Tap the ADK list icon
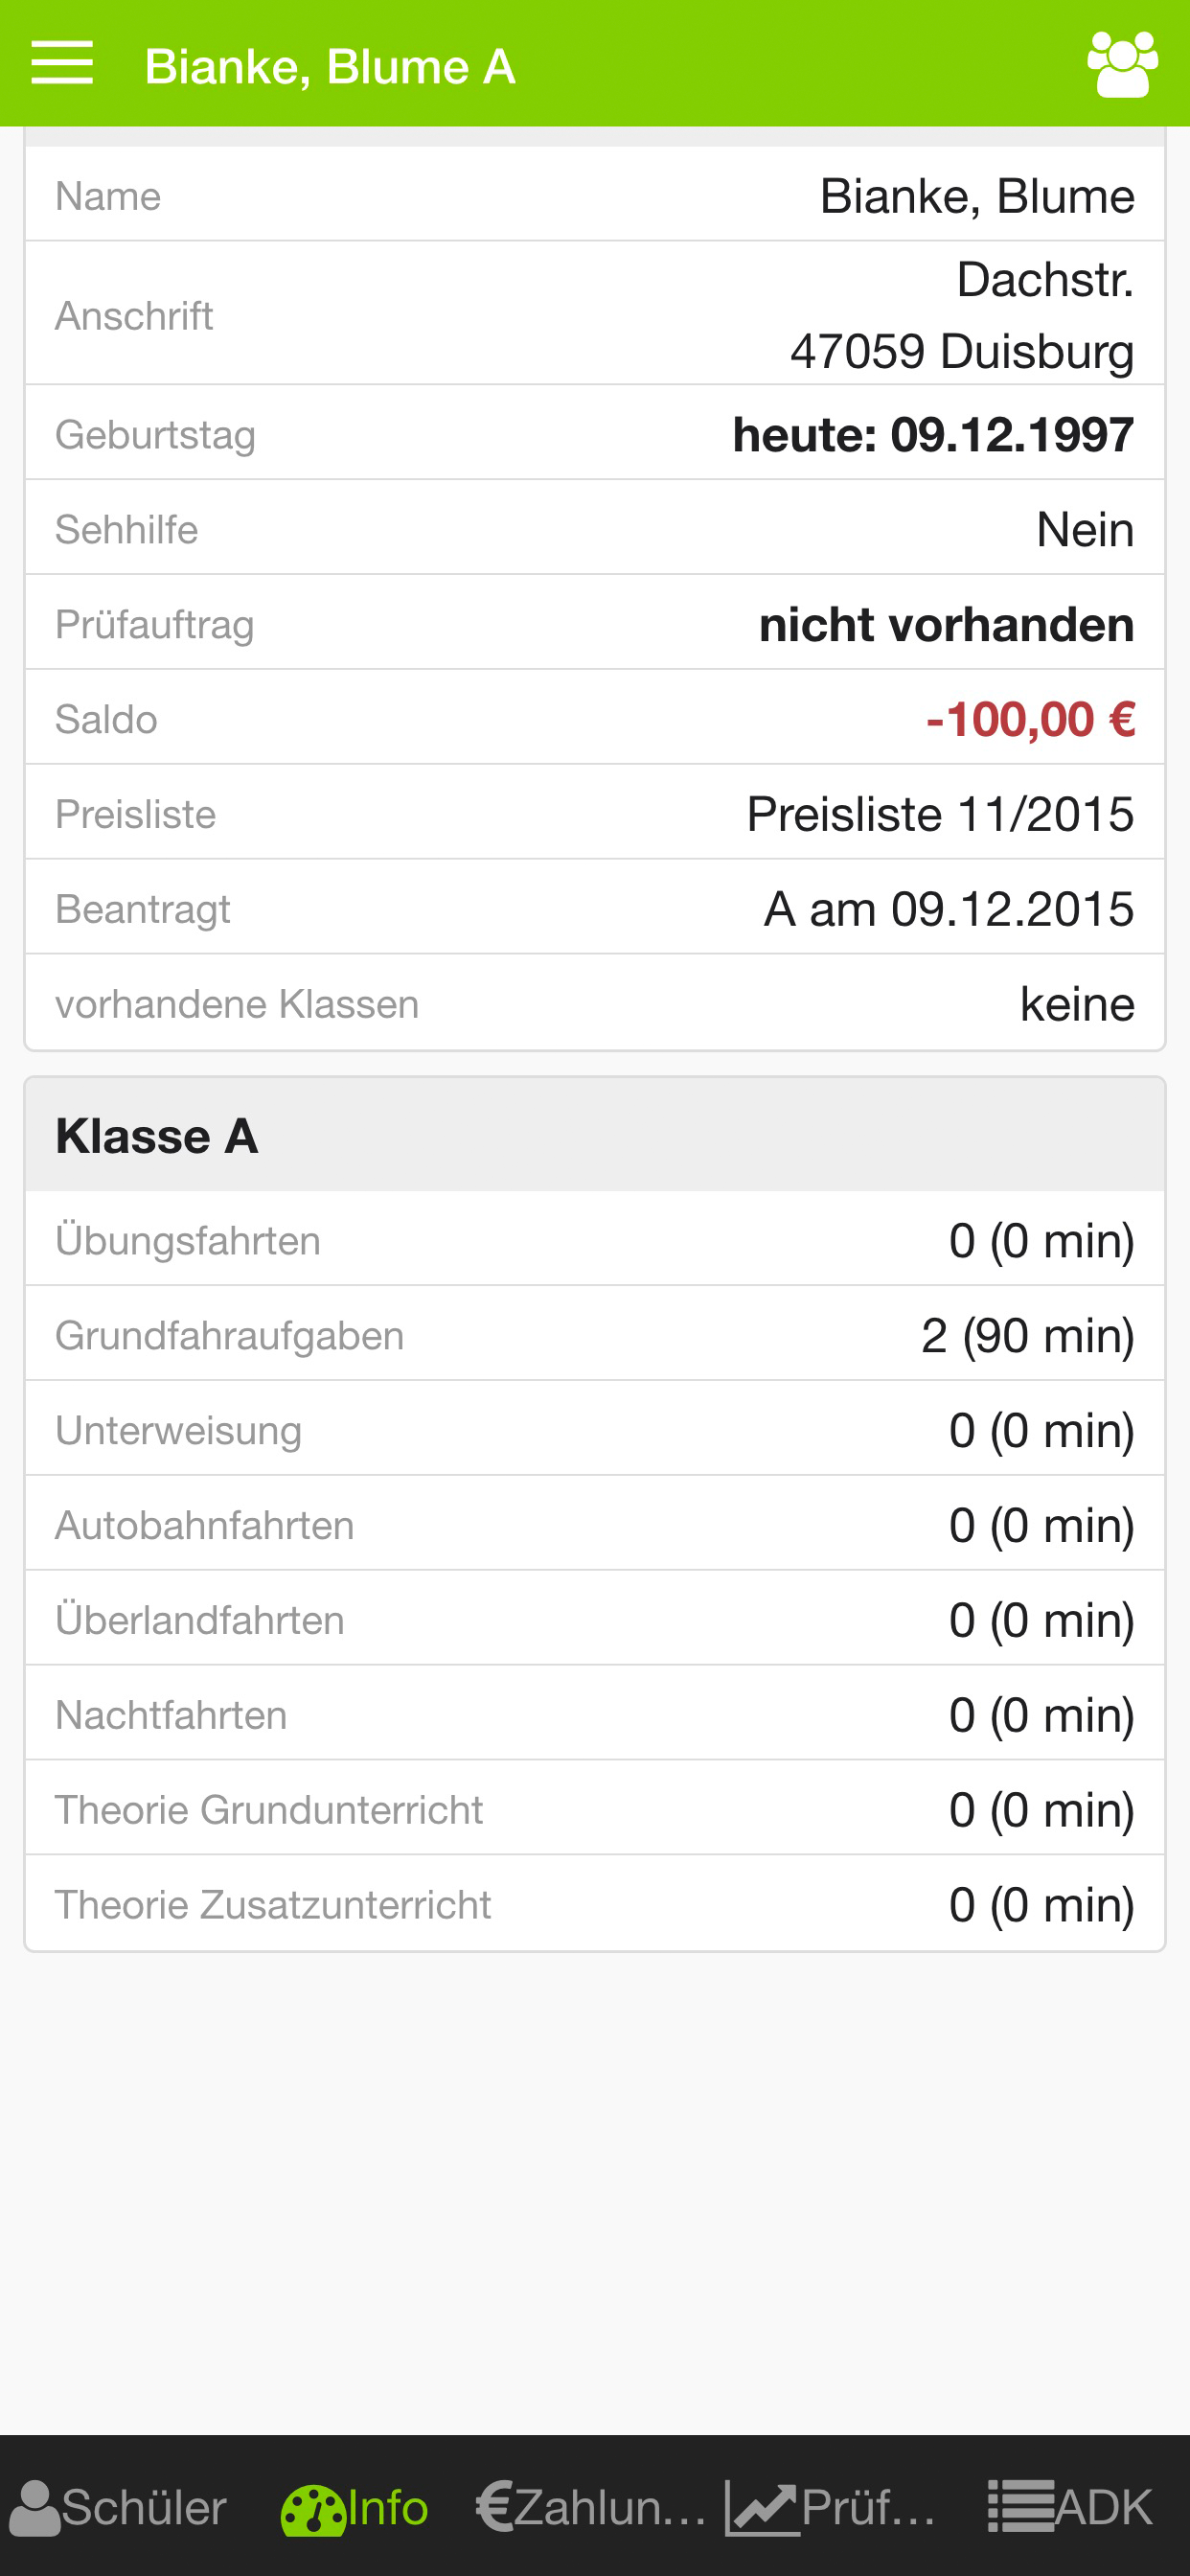 (1021, 2507)
